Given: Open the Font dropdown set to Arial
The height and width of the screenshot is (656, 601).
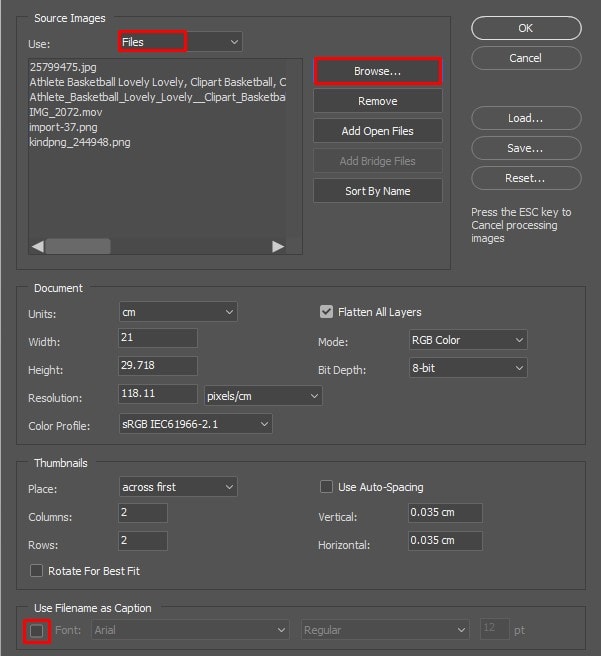Looking at the screenshot, I should [190, 630].
